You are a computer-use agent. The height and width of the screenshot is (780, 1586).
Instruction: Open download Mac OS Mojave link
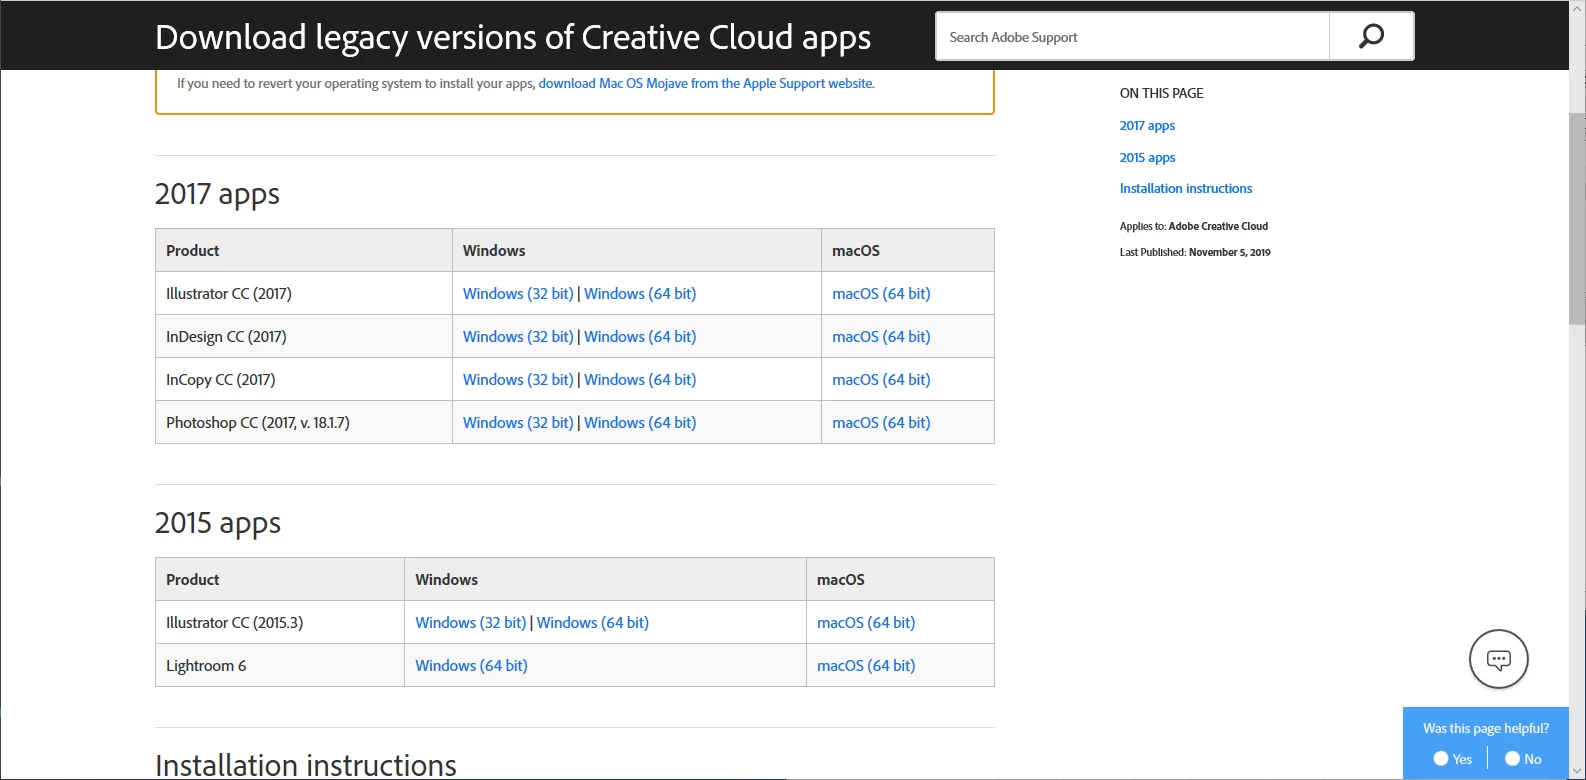click(706, 84)
